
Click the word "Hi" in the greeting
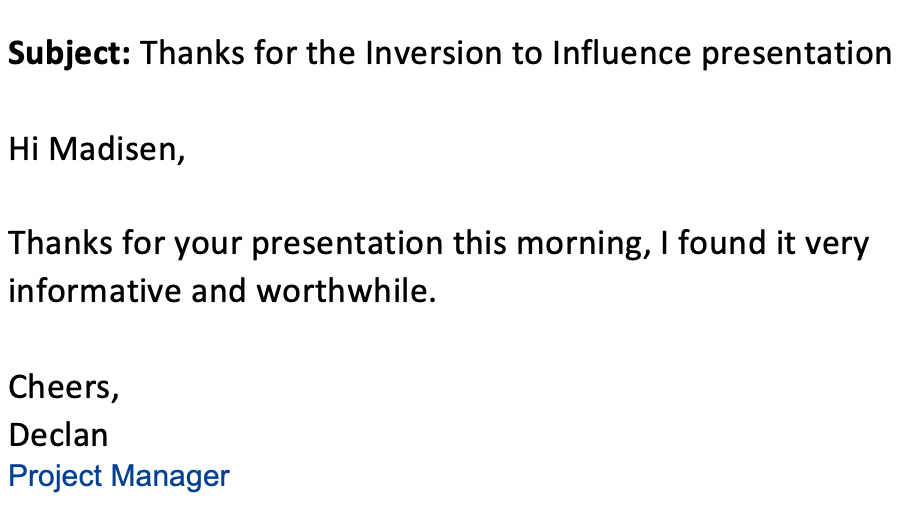pos(23,149)
